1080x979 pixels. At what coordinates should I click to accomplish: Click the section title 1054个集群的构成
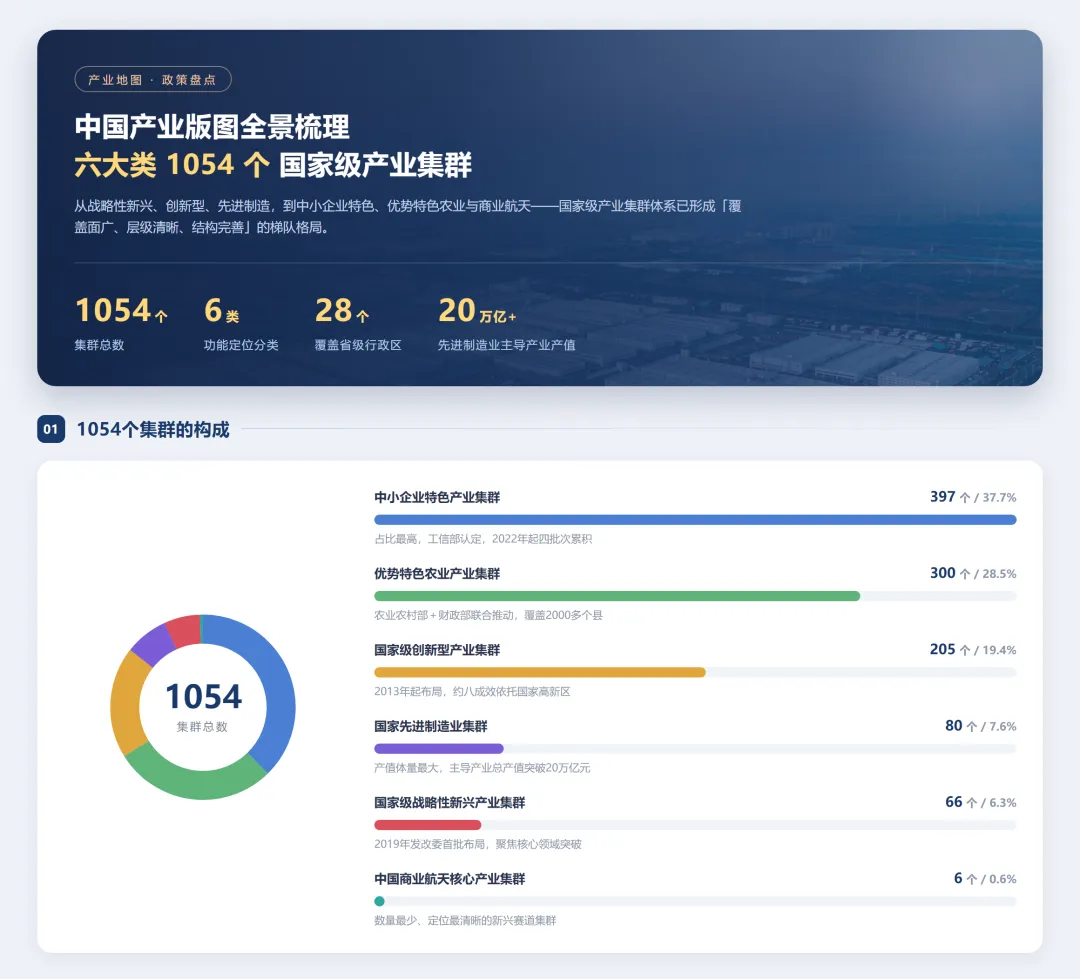point(153,430)
